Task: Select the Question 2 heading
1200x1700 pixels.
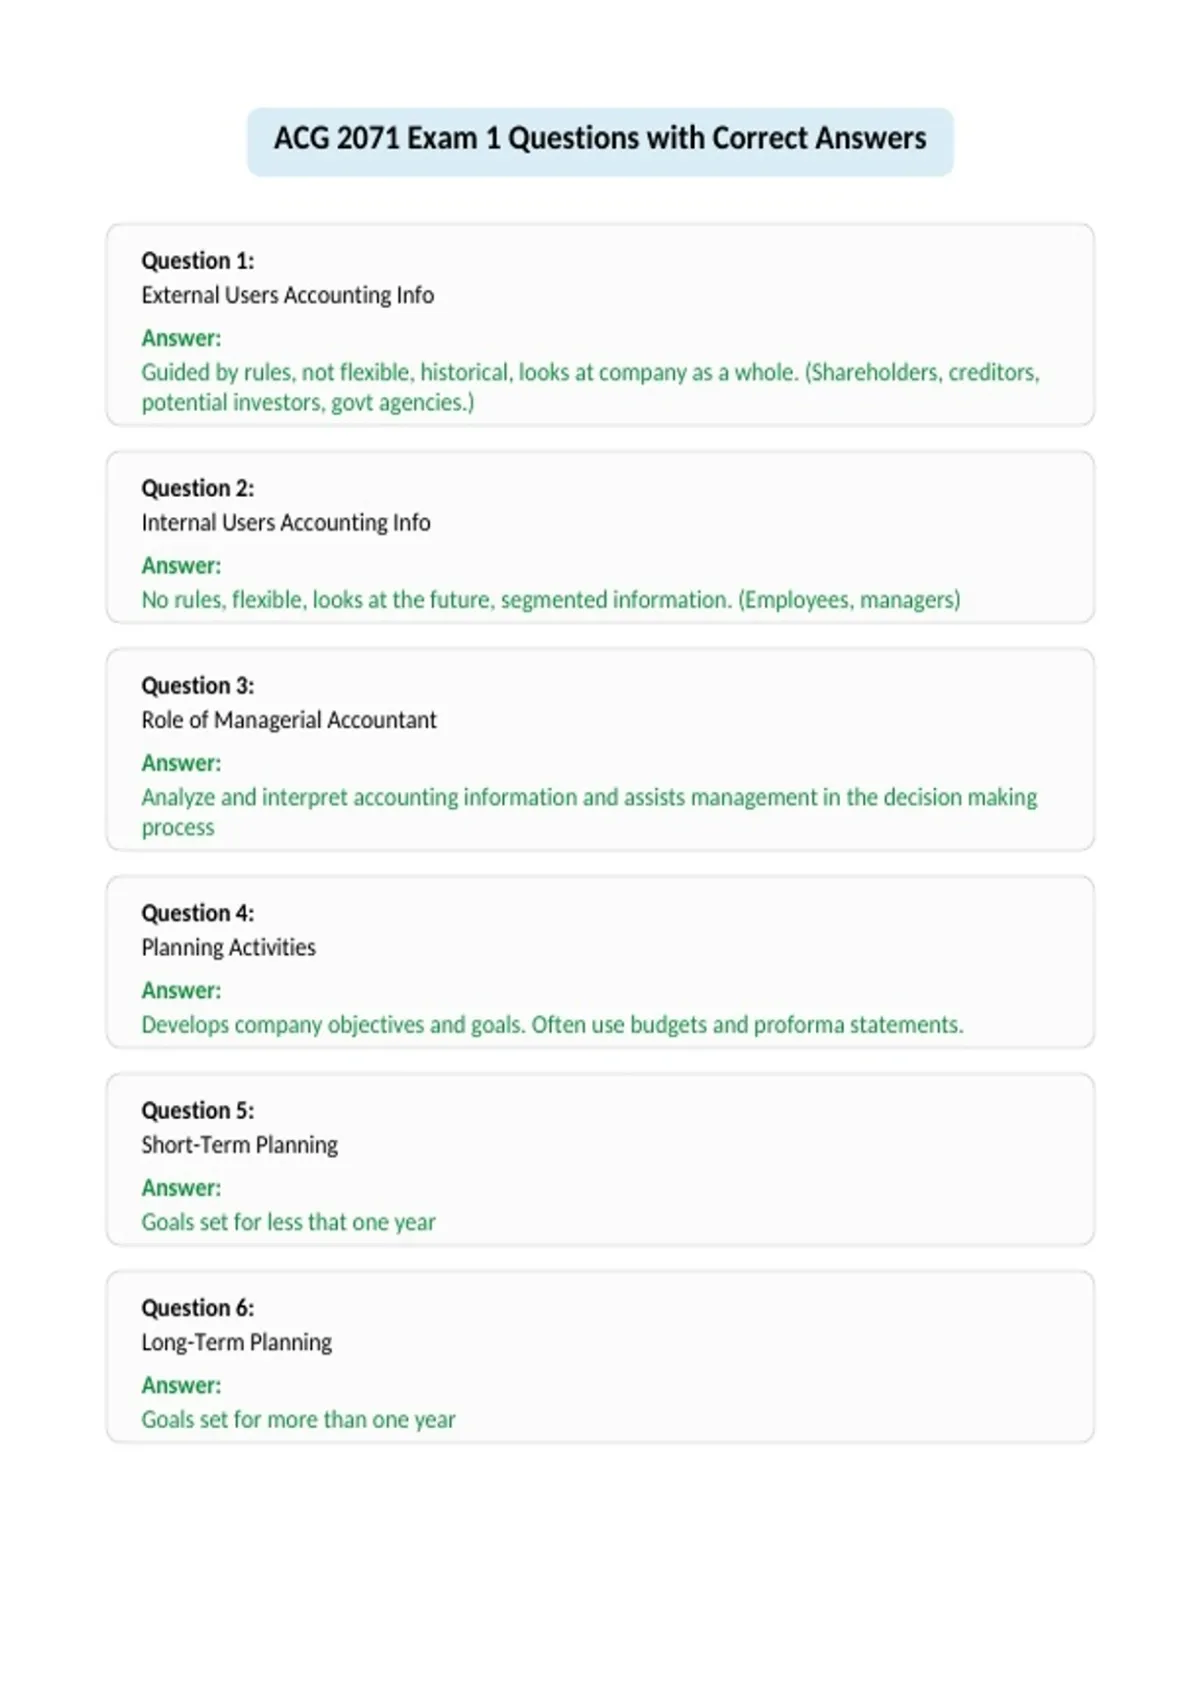Action: click(198, 488)
